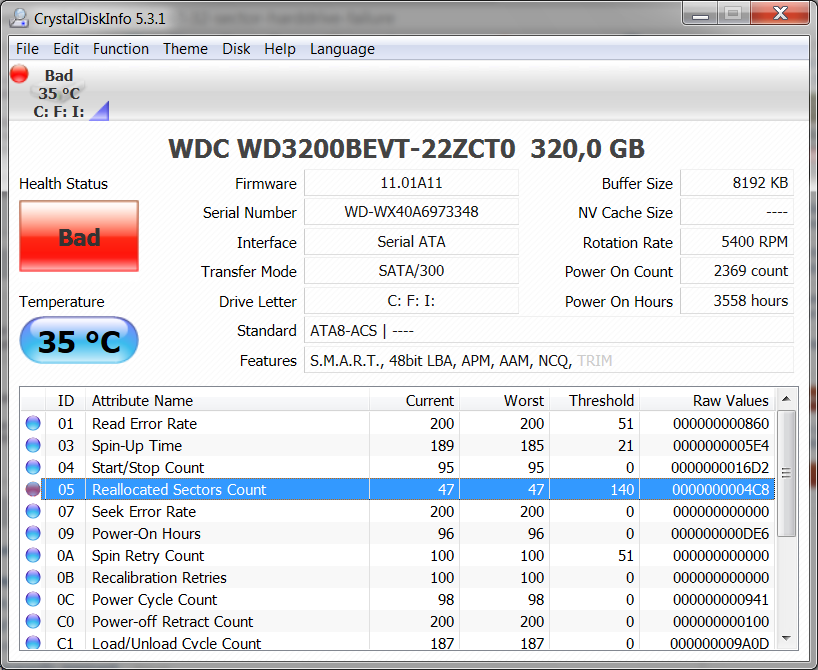Click the Rotation Rate 5400 RPM field
Screen dimensions: 818x670
coord(737,242)
